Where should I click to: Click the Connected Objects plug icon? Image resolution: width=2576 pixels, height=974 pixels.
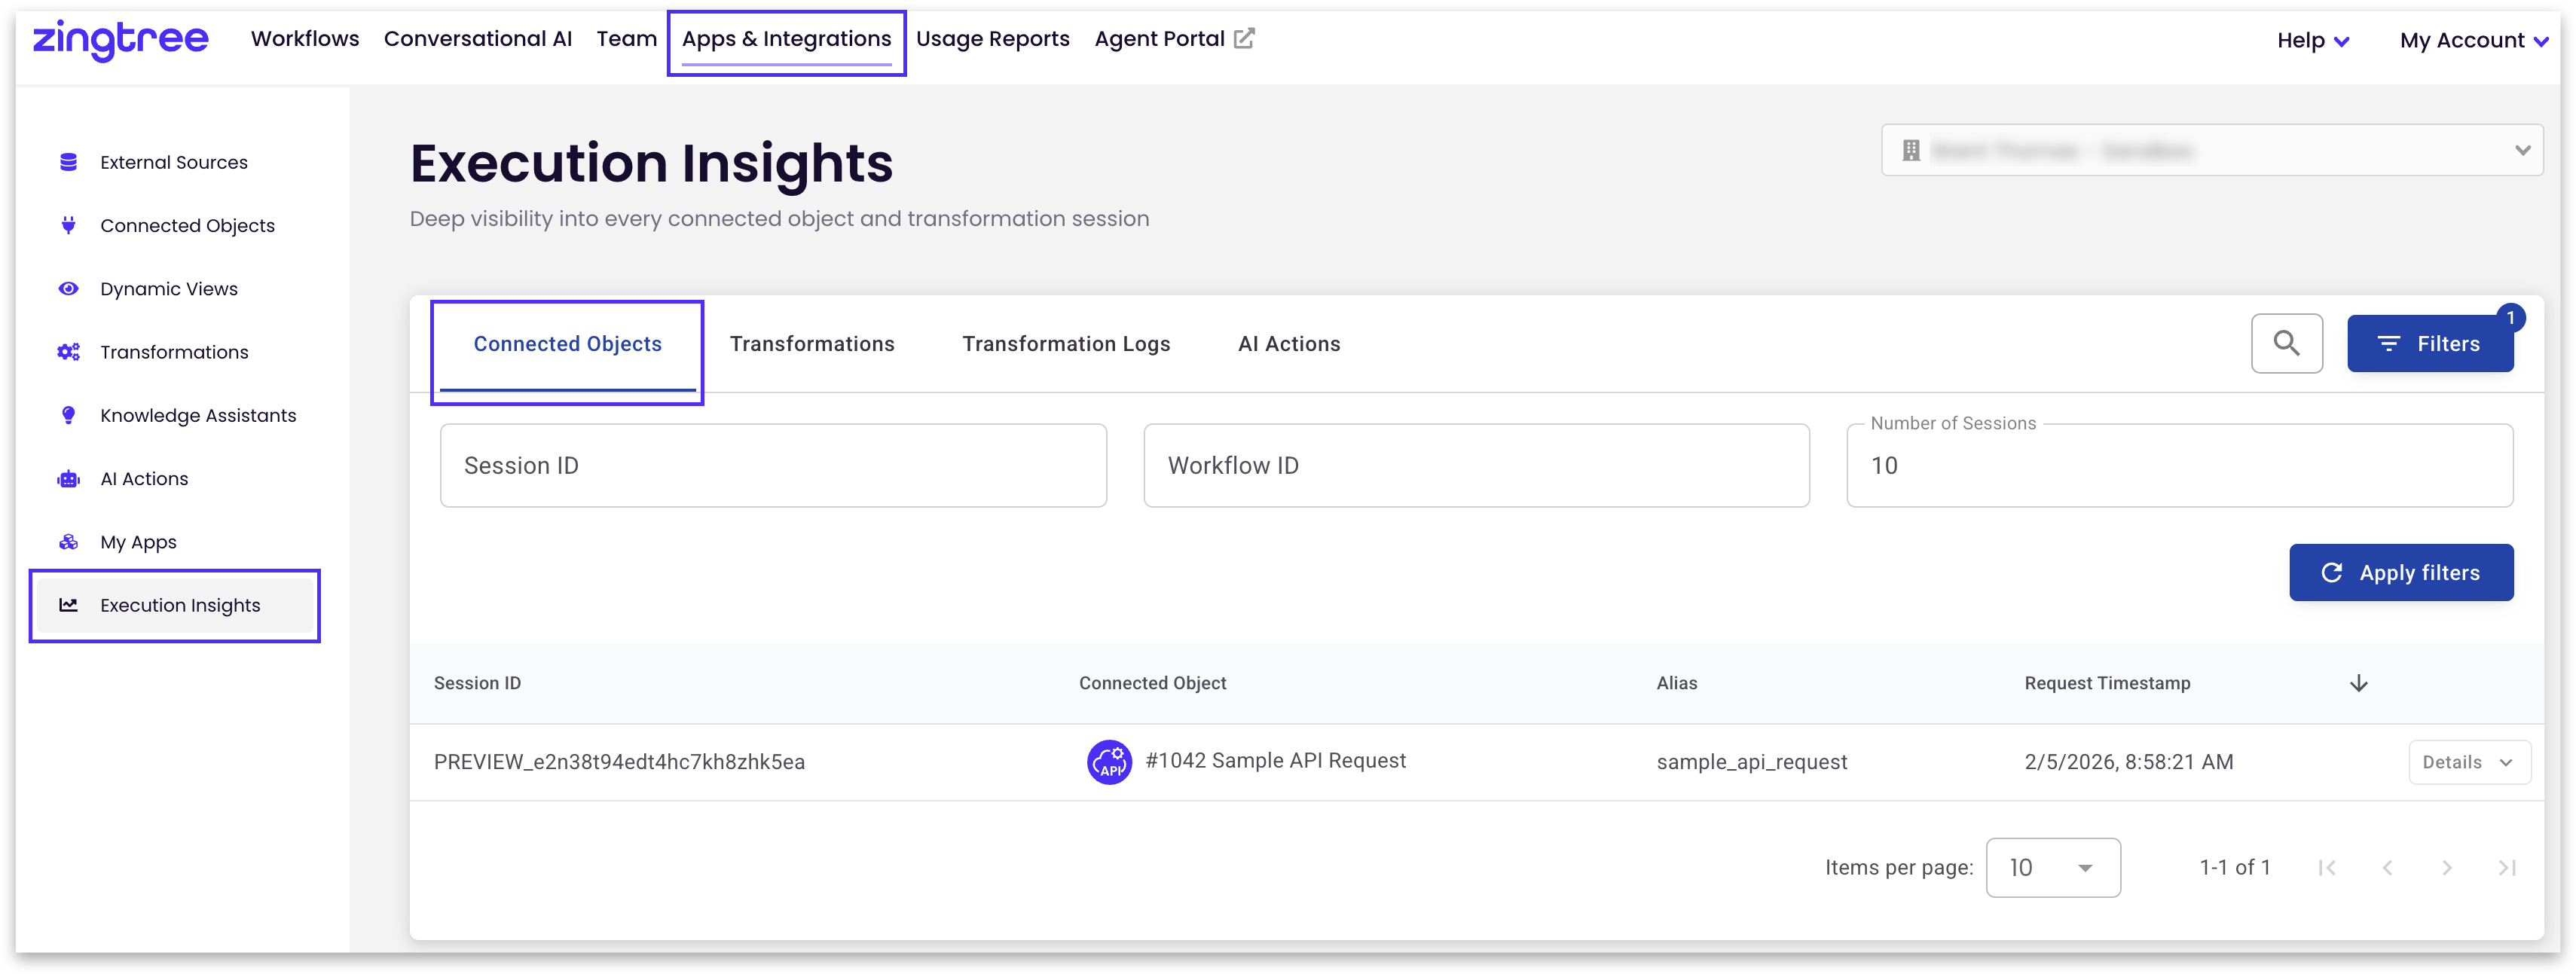point(68,225)
